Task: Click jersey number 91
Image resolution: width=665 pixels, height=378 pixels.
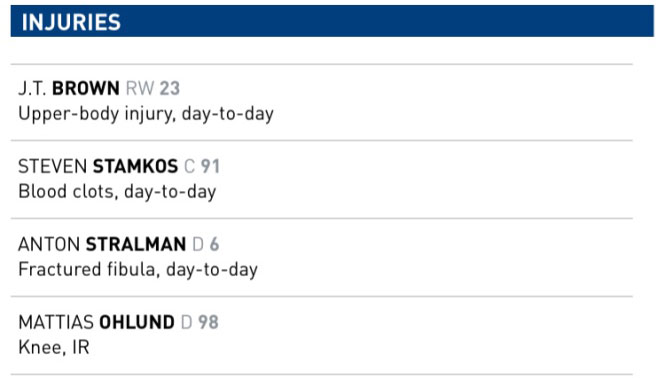Action: pyautogui.click(x=210, y=166)
